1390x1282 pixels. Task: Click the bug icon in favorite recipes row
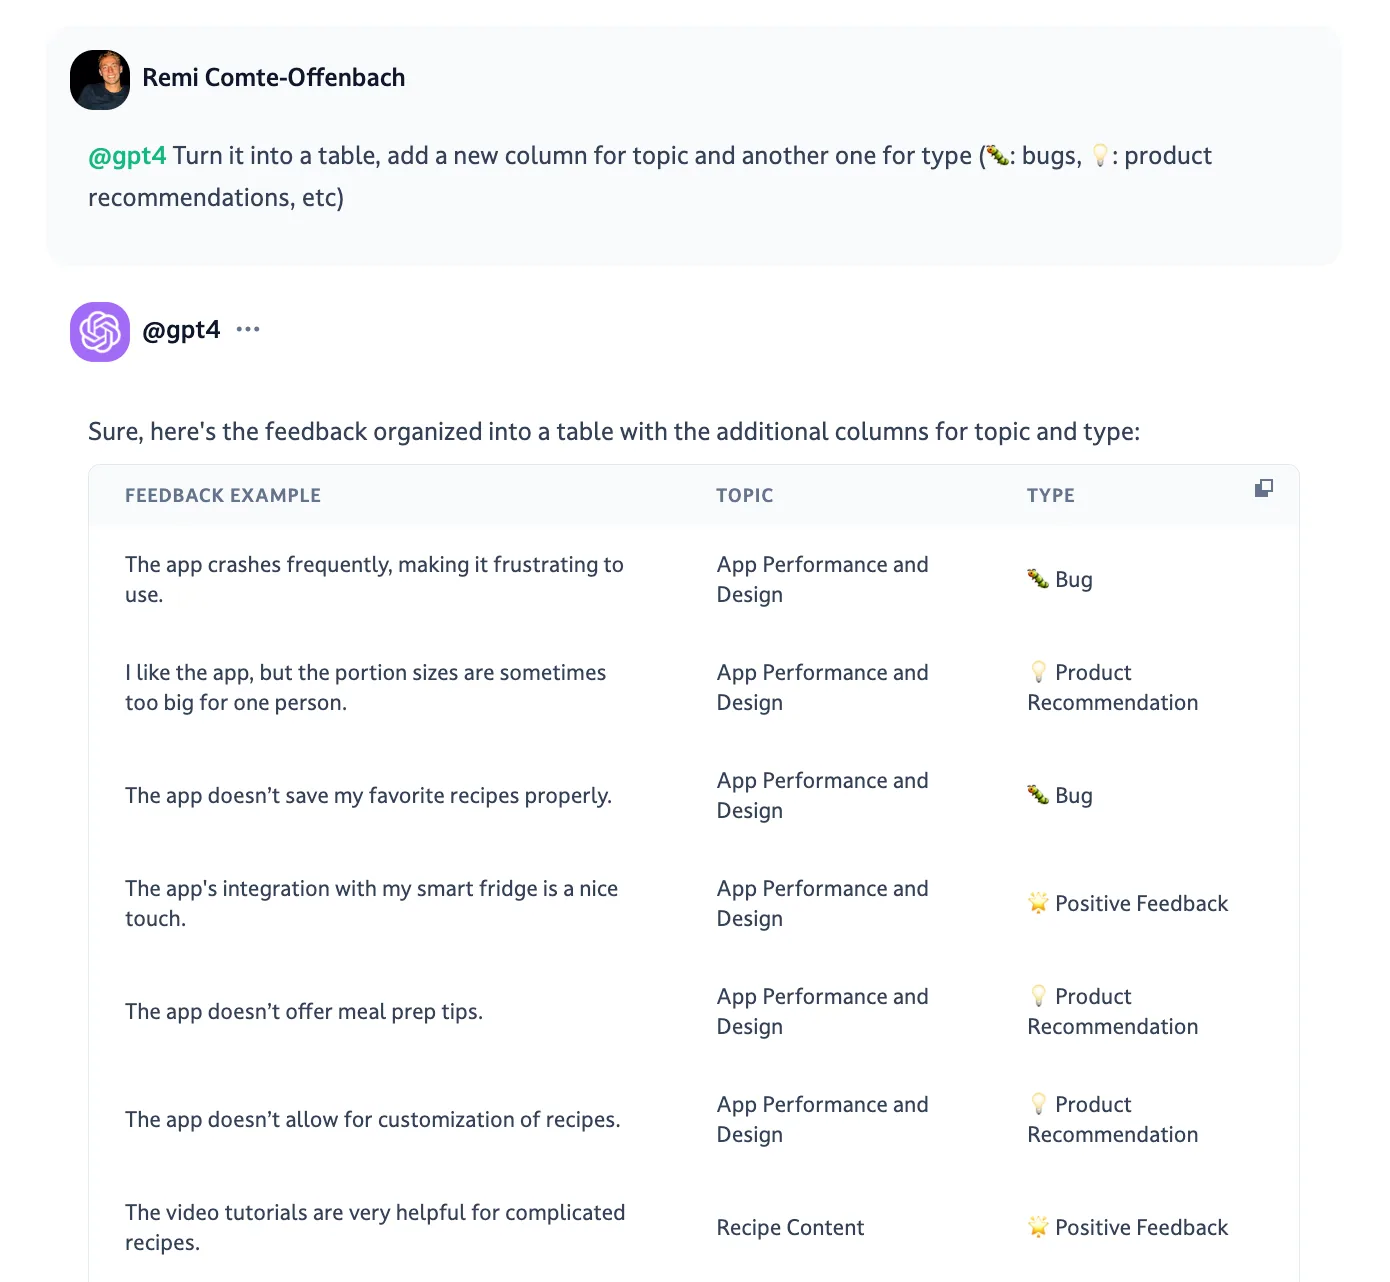coord(1038,795)
